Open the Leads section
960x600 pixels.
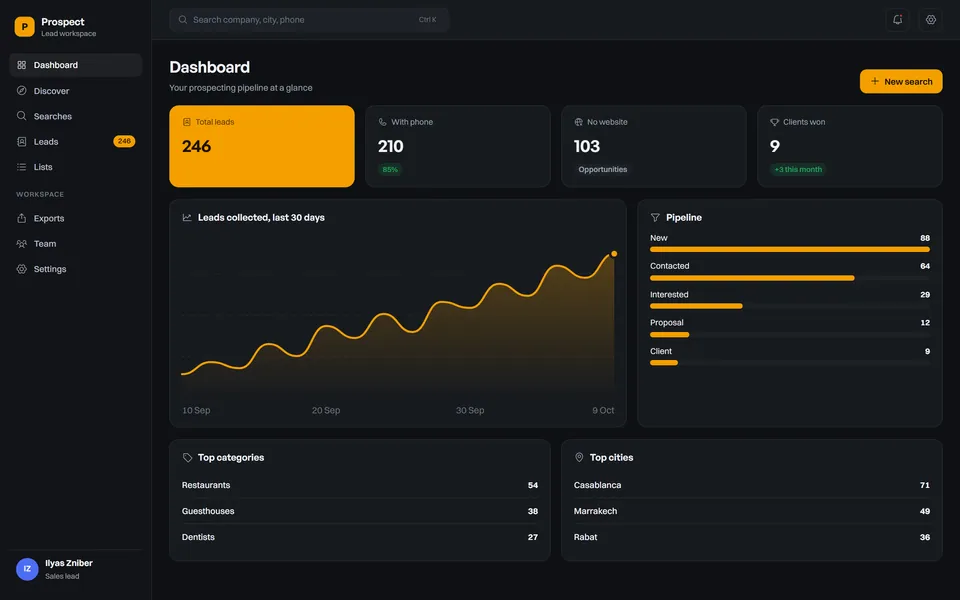(76, 141)
